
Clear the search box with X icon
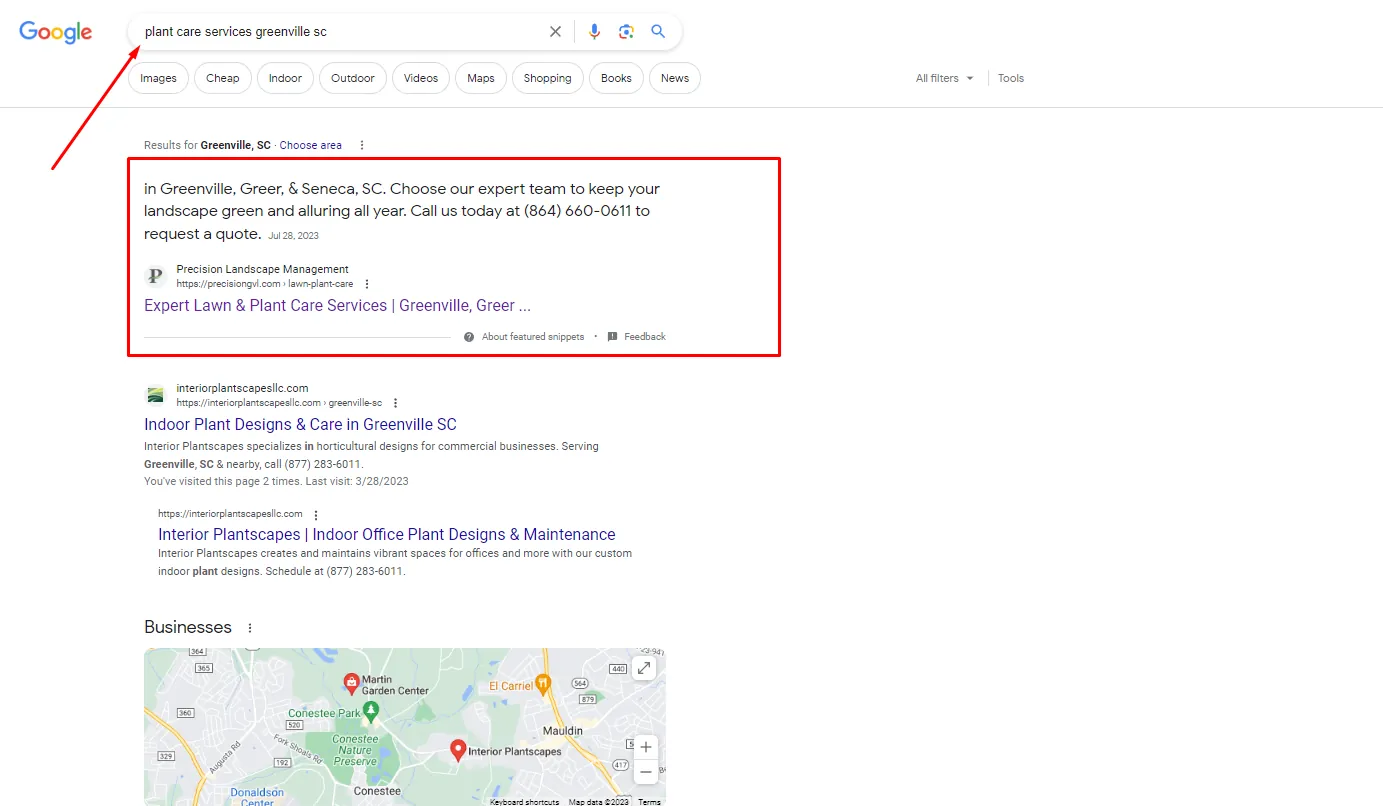[x=555, y=32]
